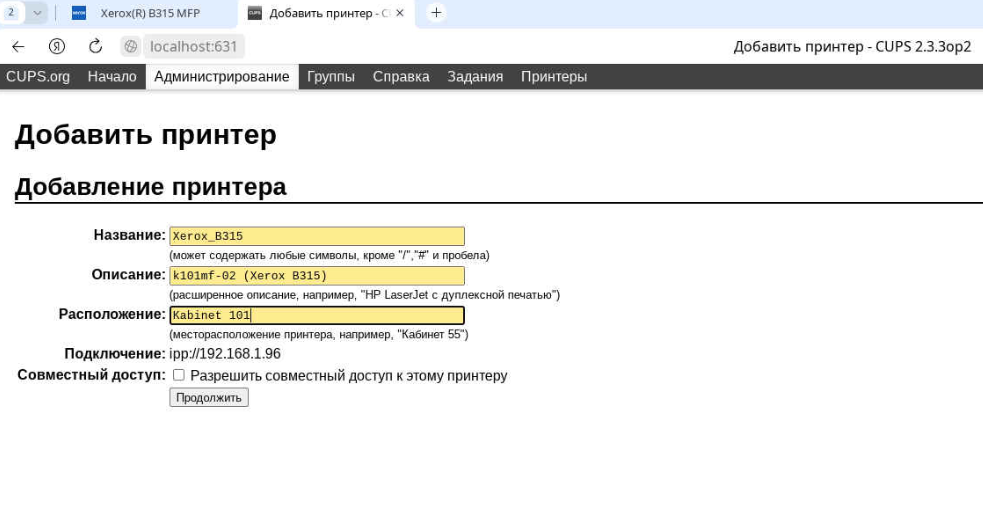983x531 pixels.
Task: Open the Yandex home button
Action: (x=57, y=46)
